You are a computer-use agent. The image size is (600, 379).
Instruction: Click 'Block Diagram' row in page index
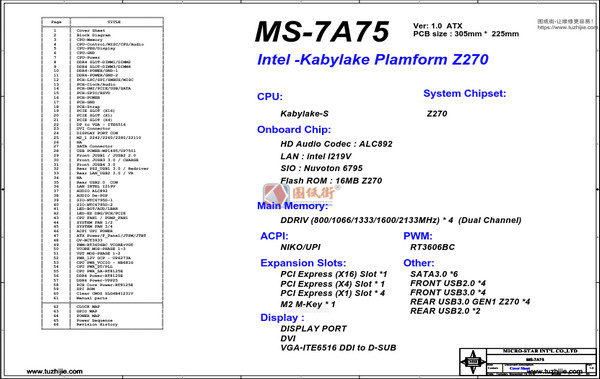coord(93,35)
